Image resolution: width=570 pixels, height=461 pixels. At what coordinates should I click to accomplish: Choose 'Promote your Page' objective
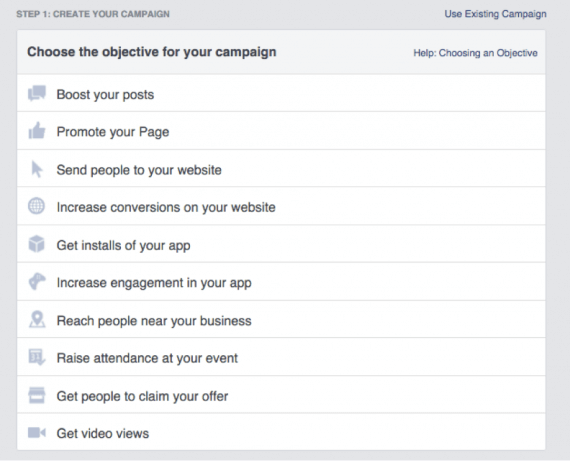pyautogui.click(x=281, y=131)
